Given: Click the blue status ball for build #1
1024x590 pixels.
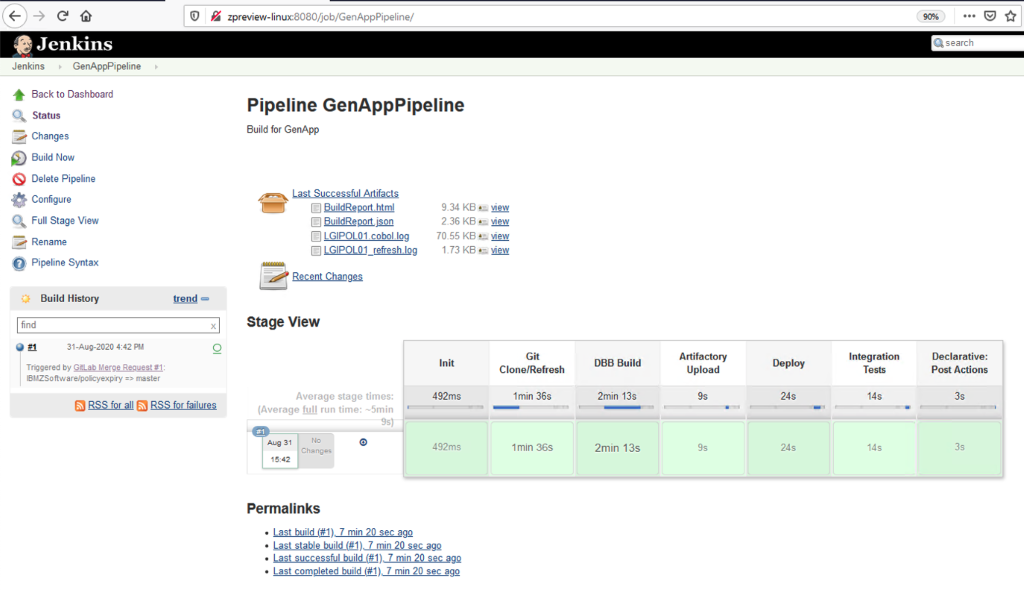Looking at the screenshot, I should [20, 348].
